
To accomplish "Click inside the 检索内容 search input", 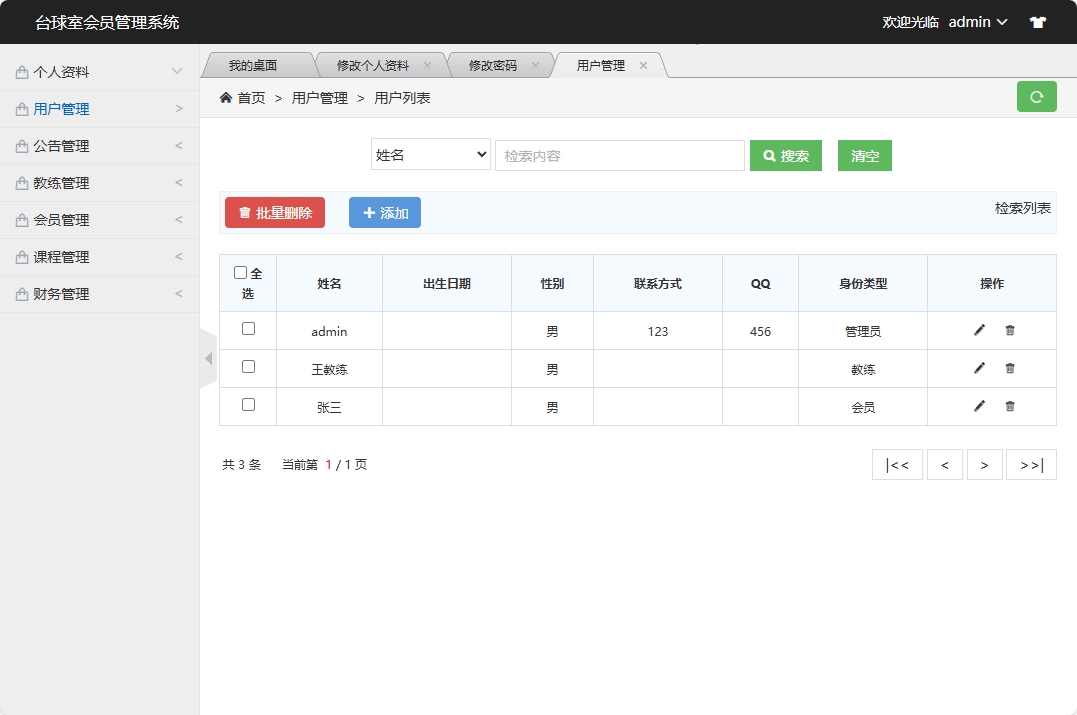I will tap(620, 154).
